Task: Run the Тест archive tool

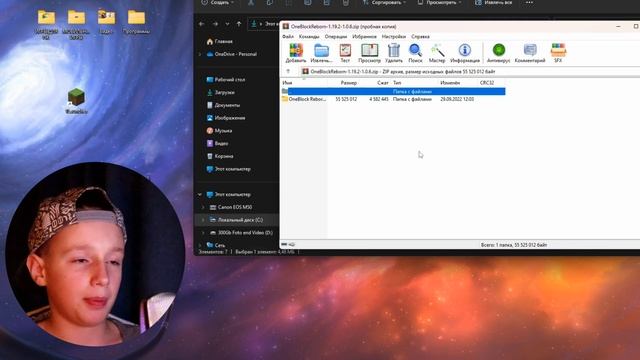Action: (x=345, y=53)
